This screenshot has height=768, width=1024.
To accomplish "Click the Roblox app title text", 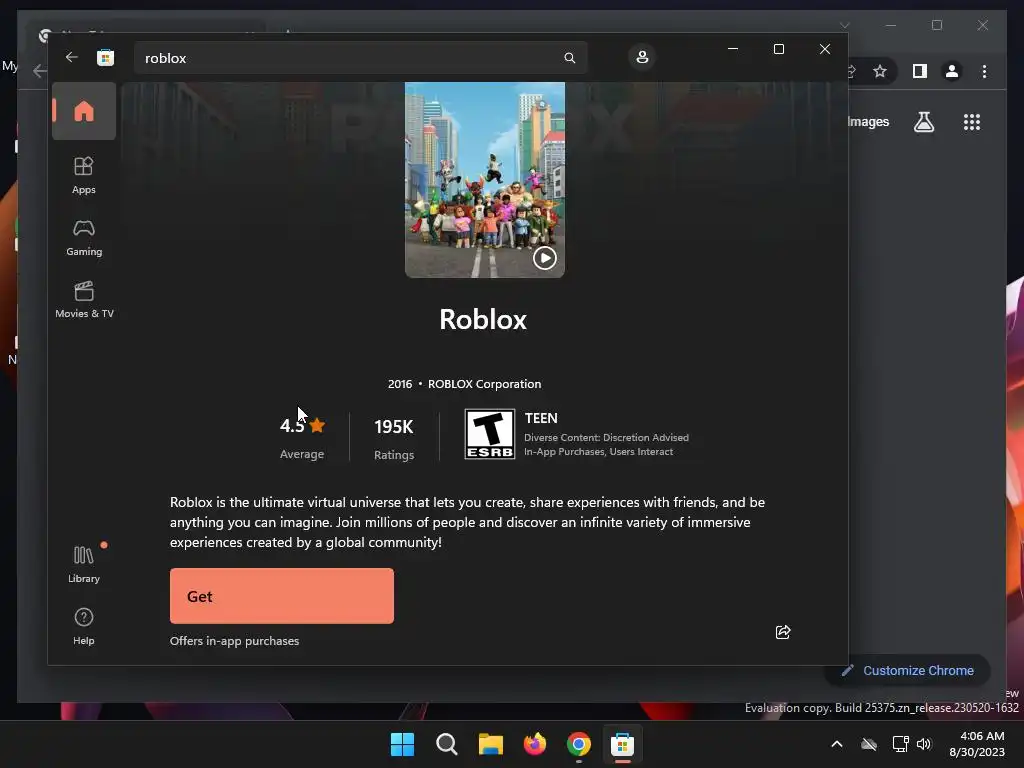I will click(x=483, y=319).
